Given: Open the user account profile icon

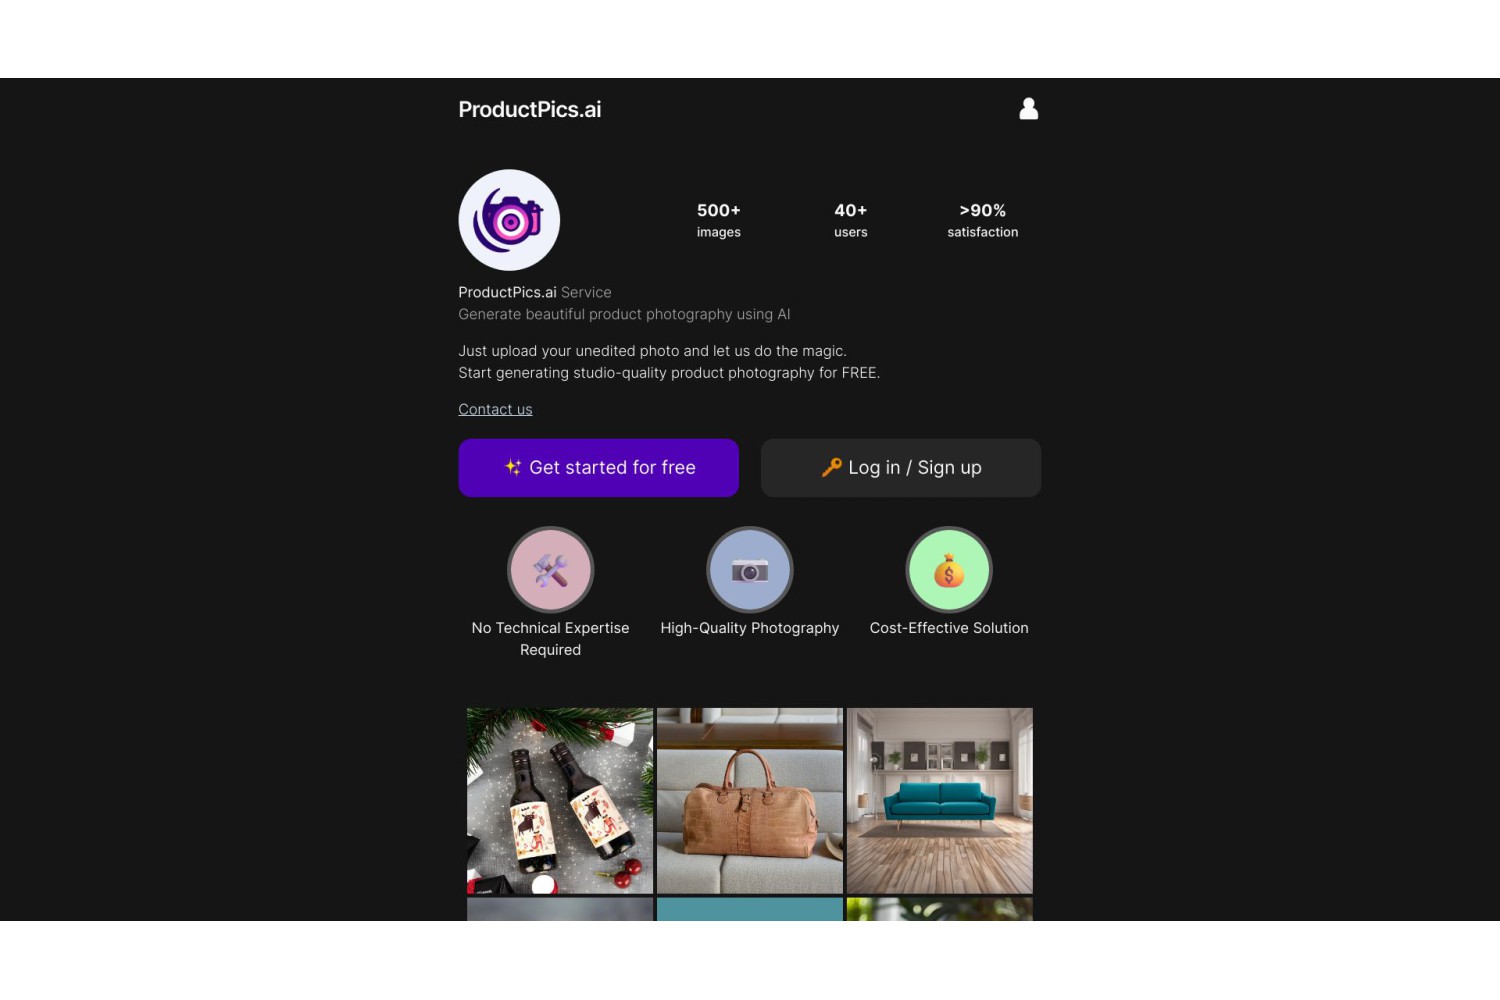Looking at the screenshot, I should [x=1028, y=109].
